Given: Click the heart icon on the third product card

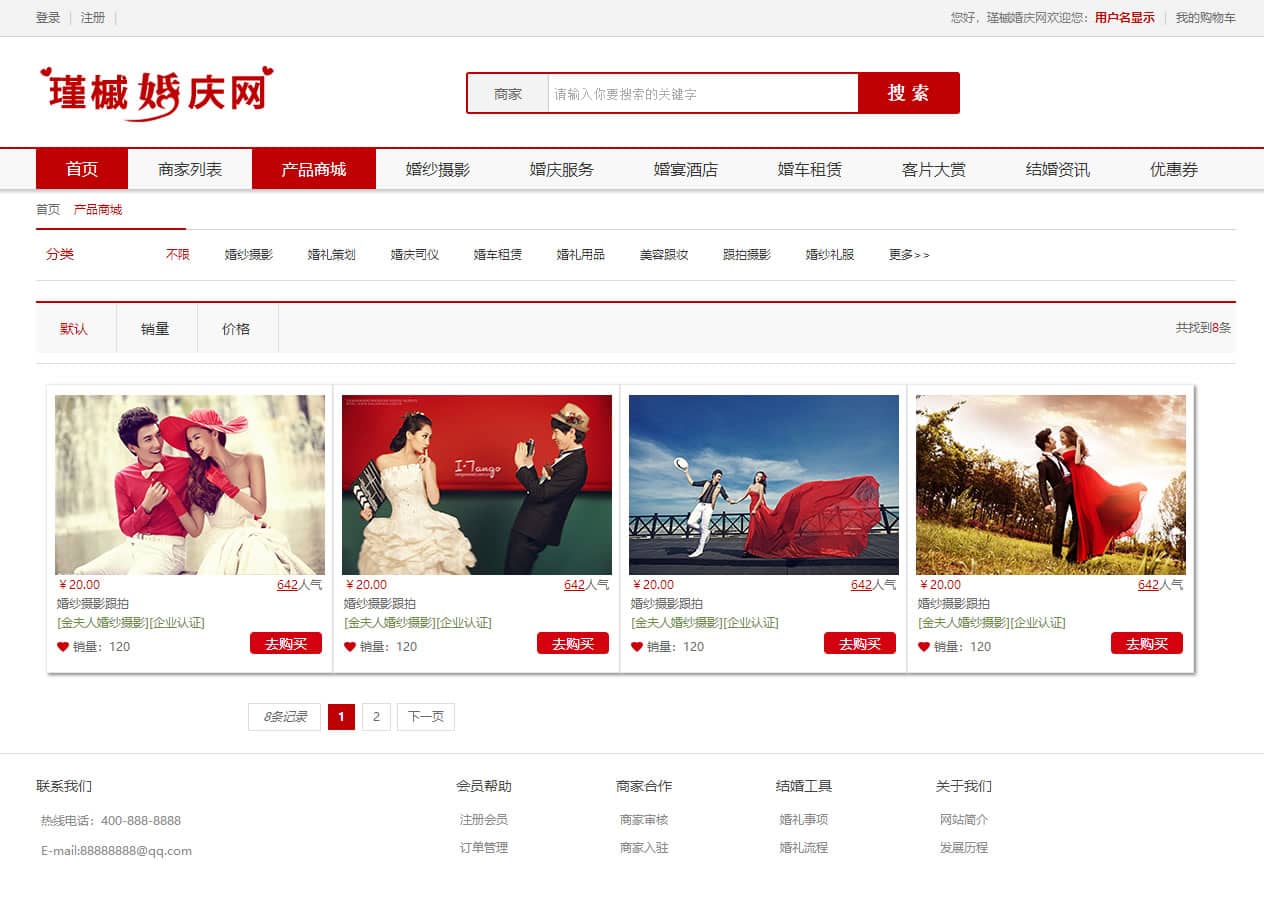Looking at the screenshot, I should click(x=637, y=647).
